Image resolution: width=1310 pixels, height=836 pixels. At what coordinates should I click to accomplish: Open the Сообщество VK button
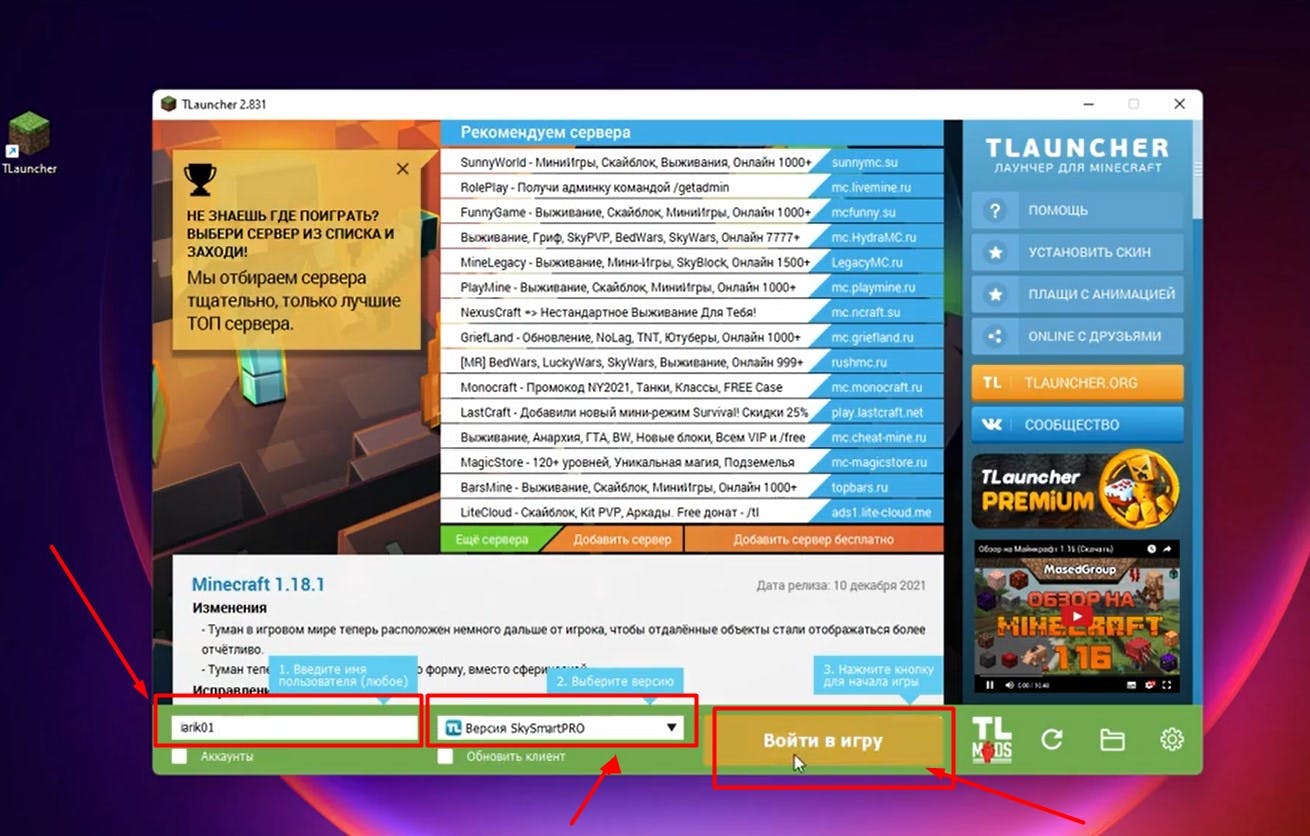click(x=1077, y=425)
